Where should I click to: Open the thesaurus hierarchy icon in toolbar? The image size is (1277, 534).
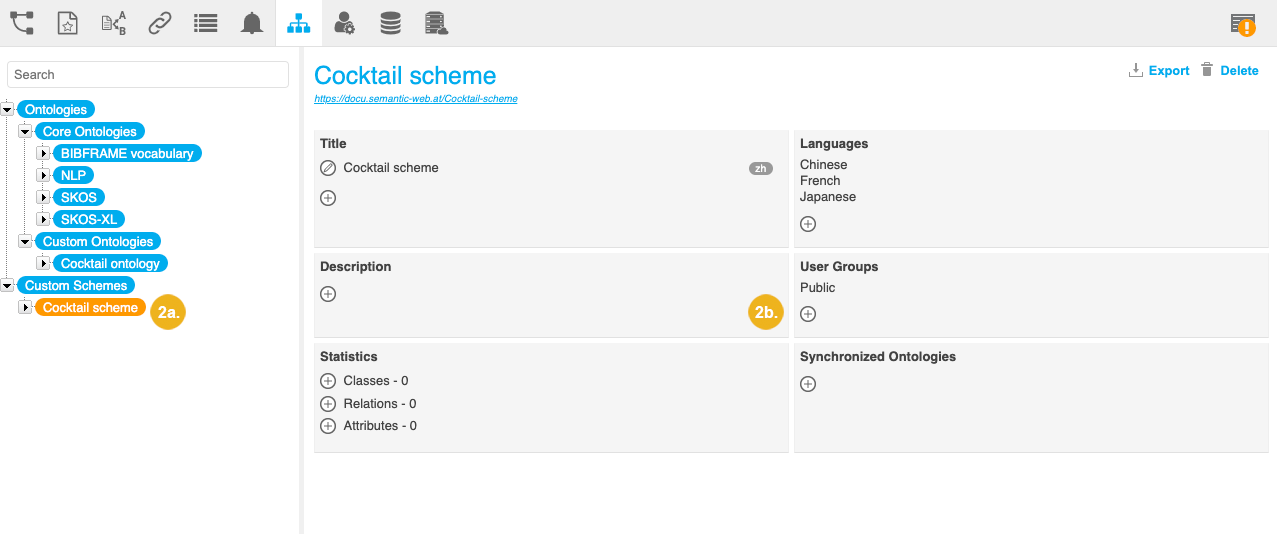(22, 23)
